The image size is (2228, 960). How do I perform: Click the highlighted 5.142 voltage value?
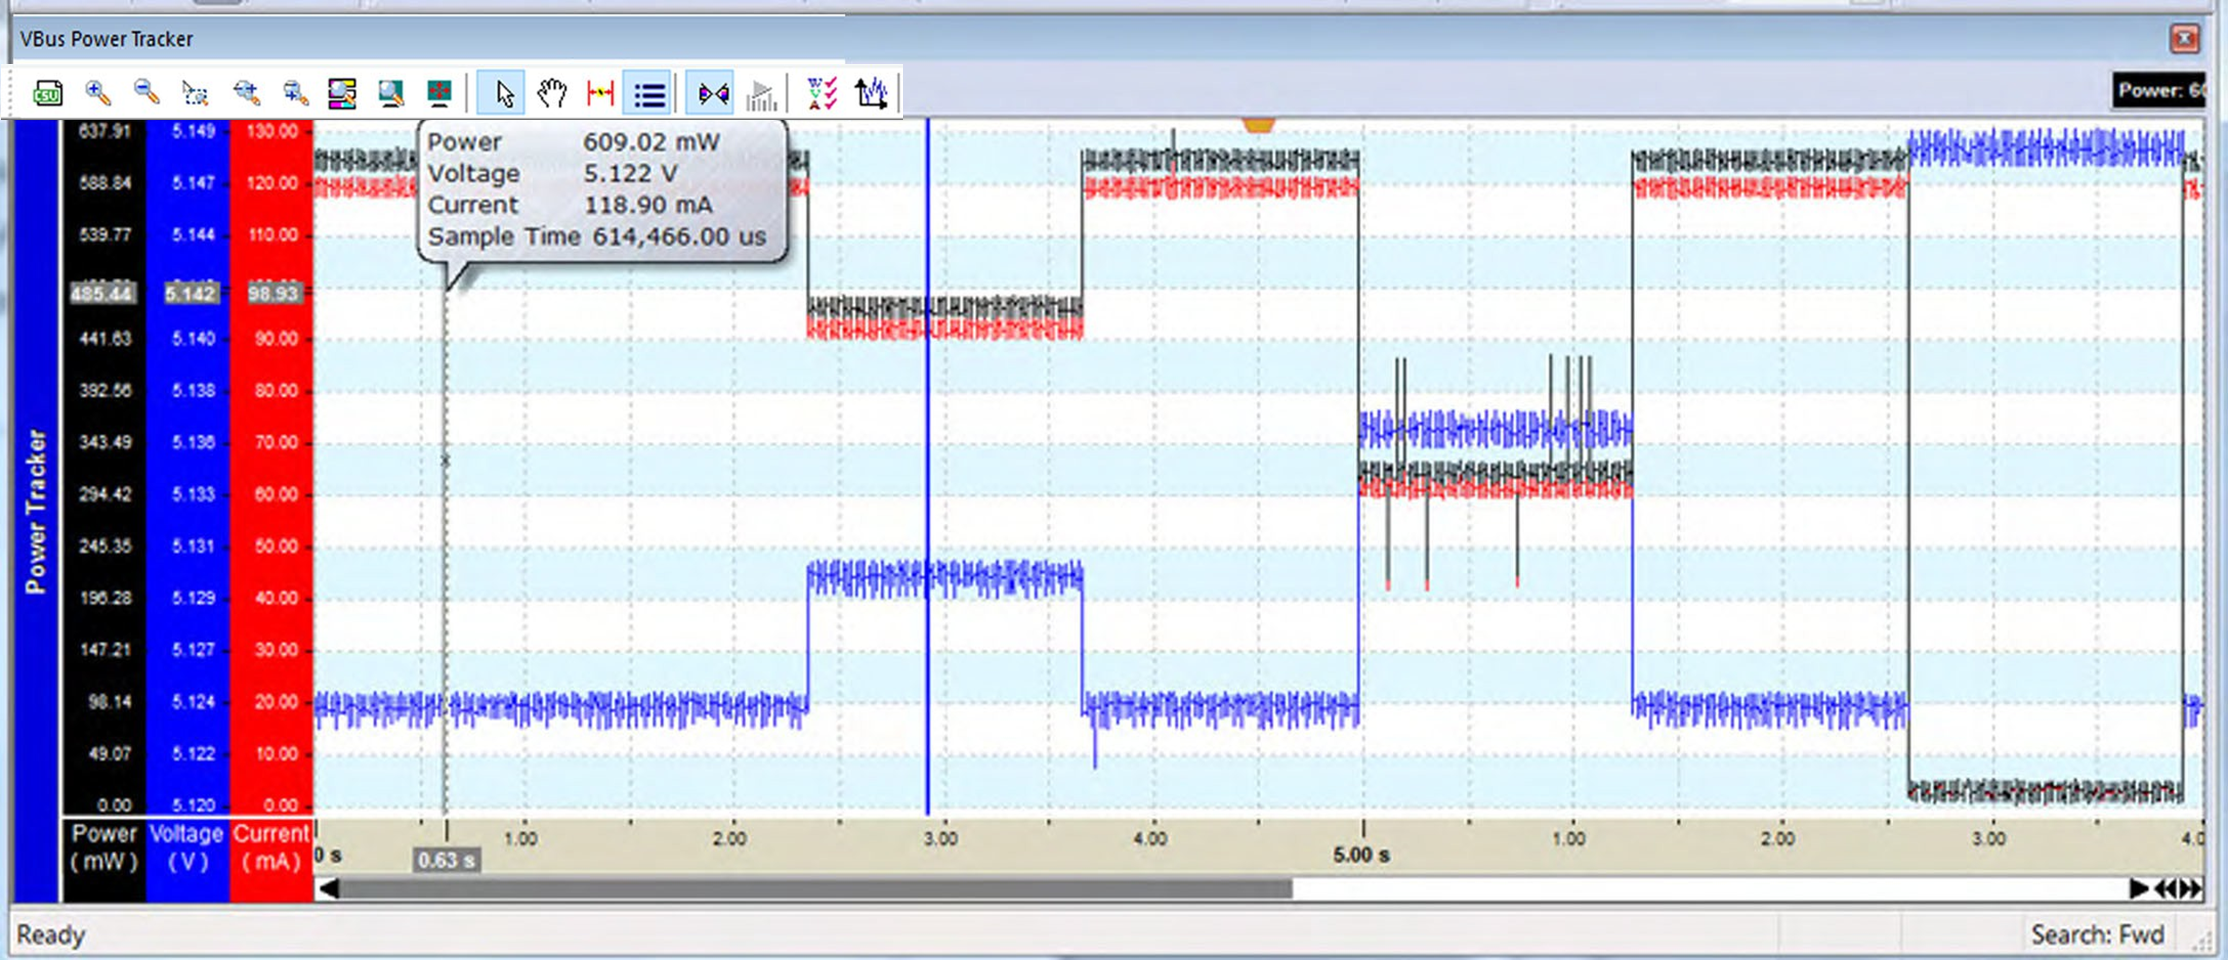click(x=190, y=293)
